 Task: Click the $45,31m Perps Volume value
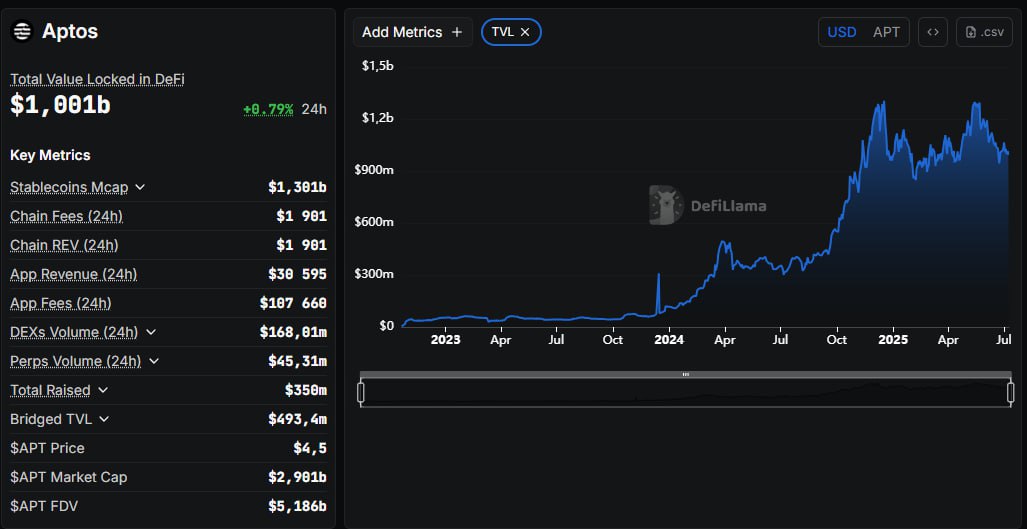297,361
